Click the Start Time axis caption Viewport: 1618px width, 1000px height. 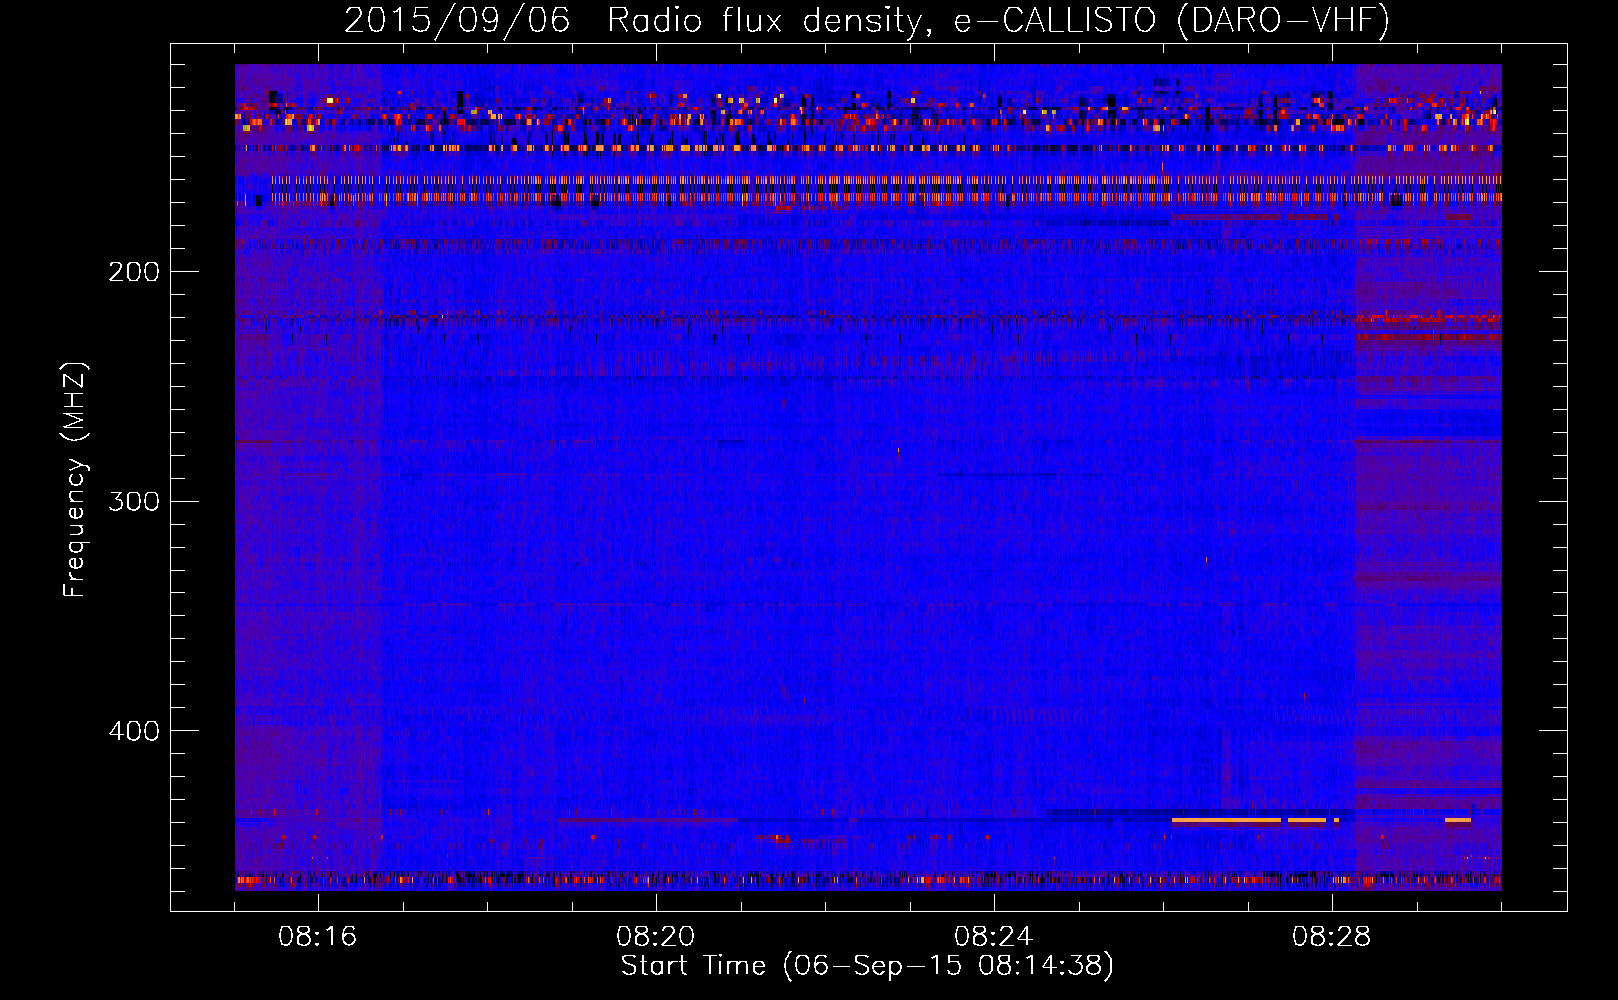866,966
